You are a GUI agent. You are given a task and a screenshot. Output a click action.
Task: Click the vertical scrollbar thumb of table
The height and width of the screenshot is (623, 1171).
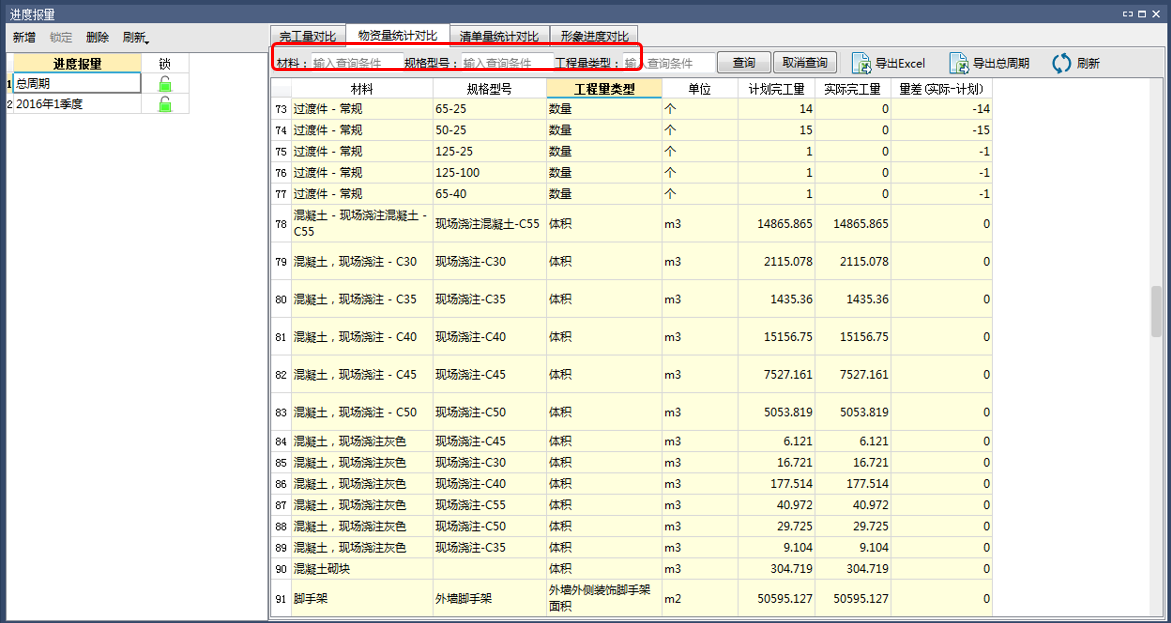pyautogui.click(x=1157, y=311)
